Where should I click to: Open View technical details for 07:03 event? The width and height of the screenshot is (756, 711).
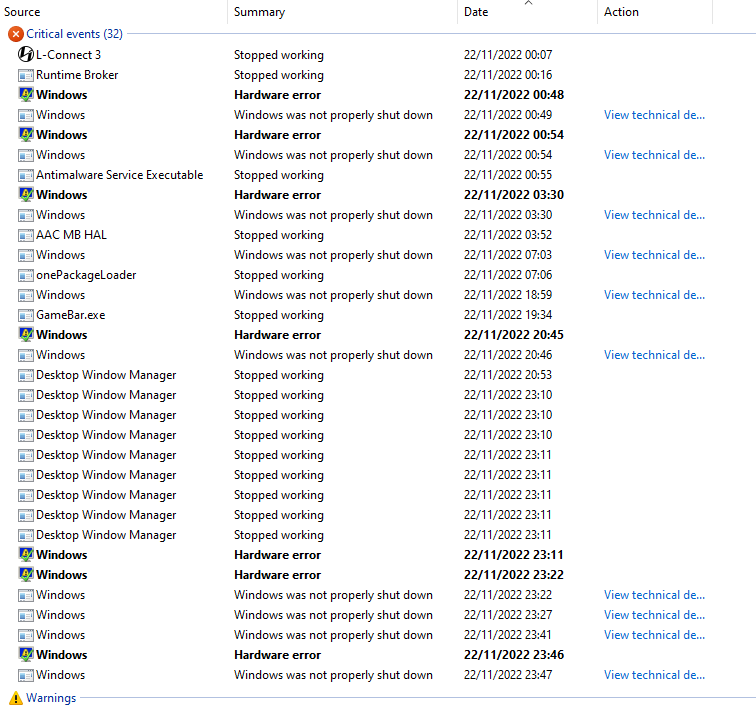(x=654, y=255)
